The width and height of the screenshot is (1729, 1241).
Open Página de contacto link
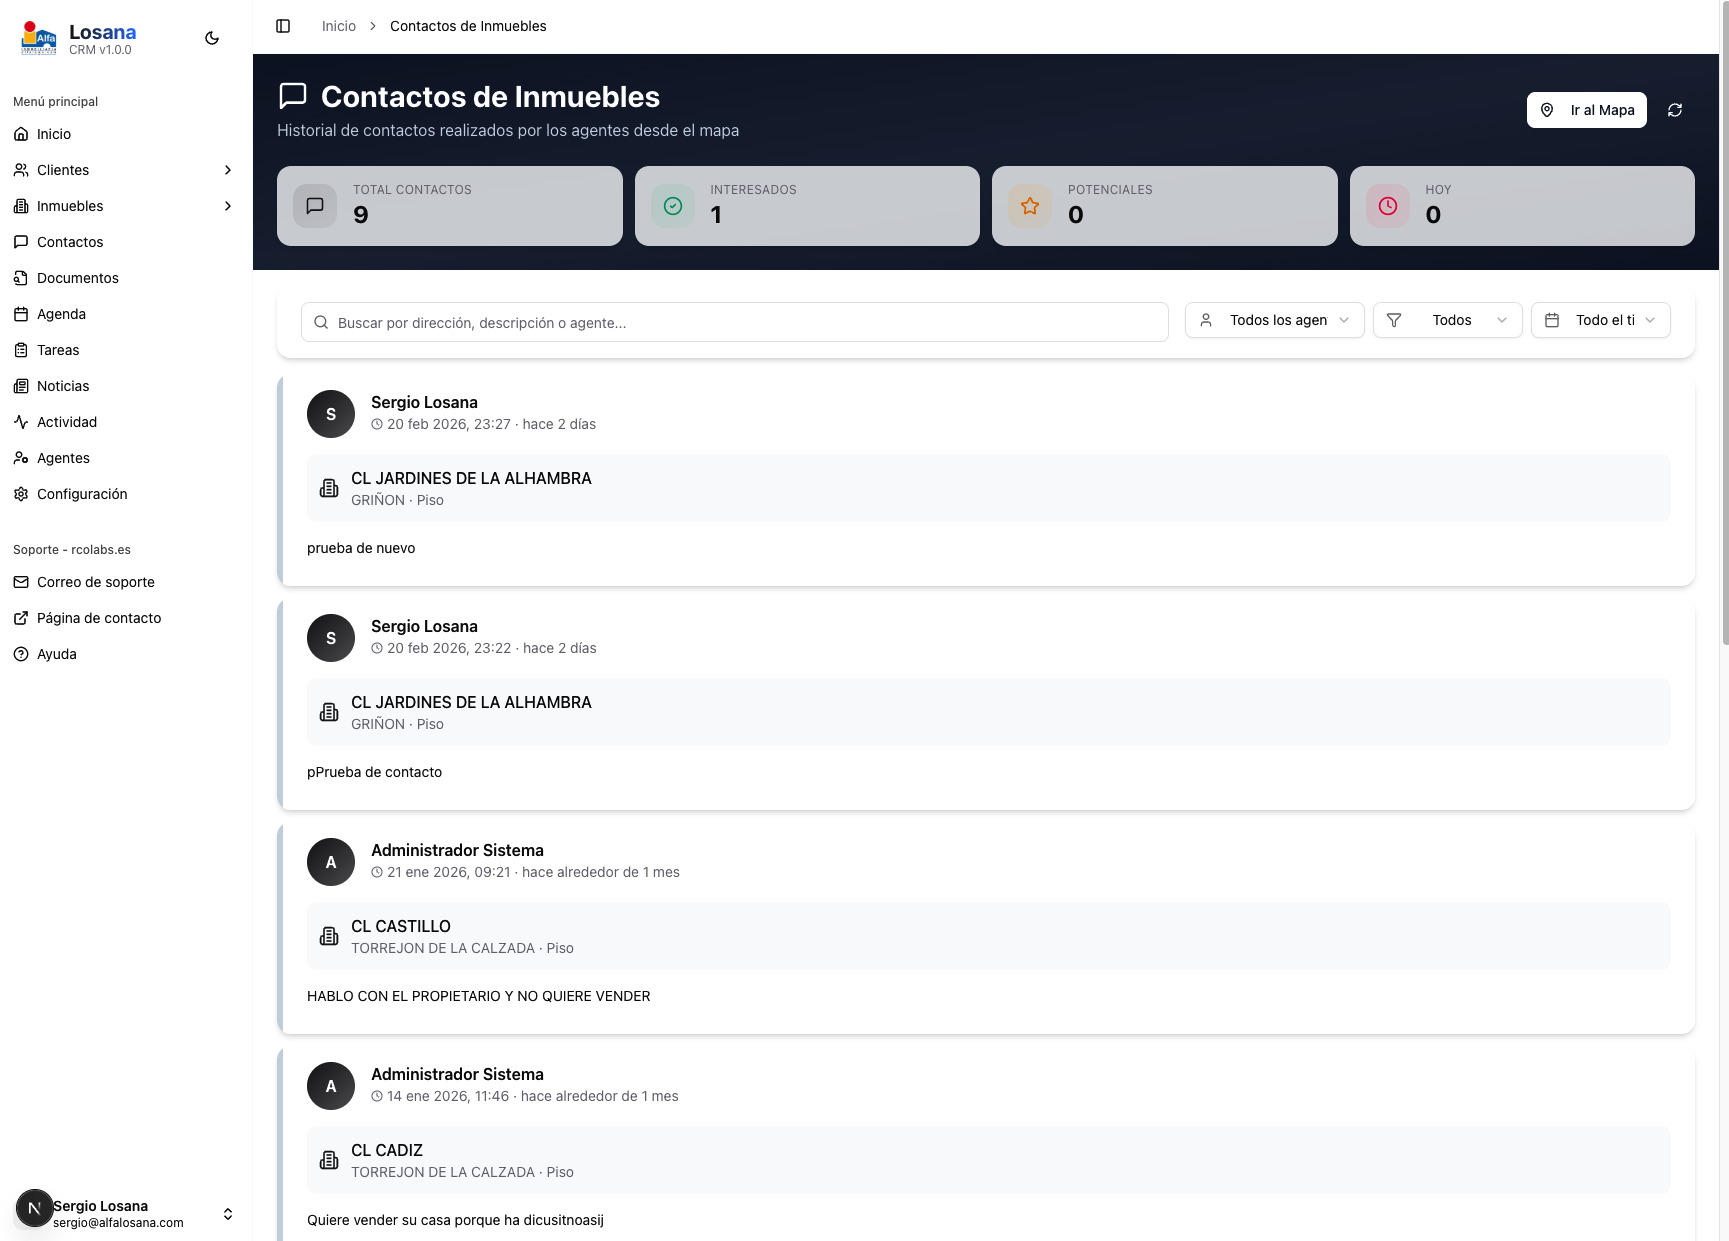(98, 617)
